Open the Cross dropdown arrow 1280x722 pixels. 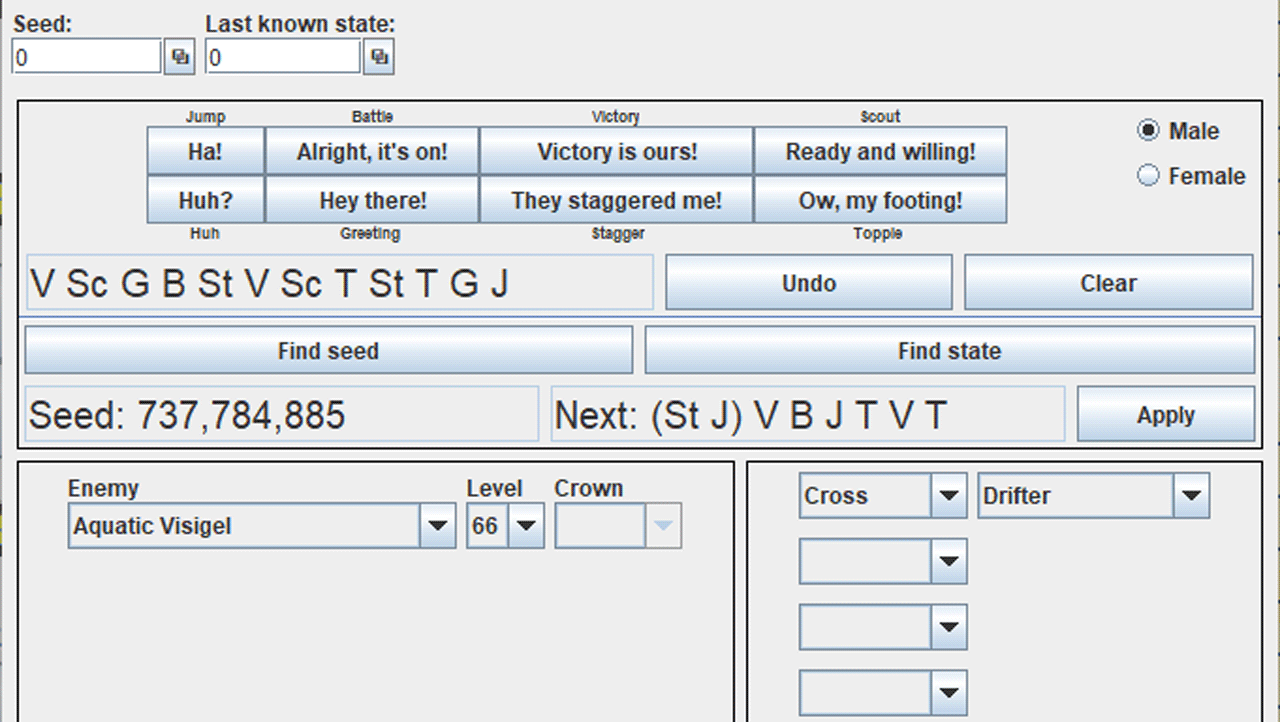[948, 496]
